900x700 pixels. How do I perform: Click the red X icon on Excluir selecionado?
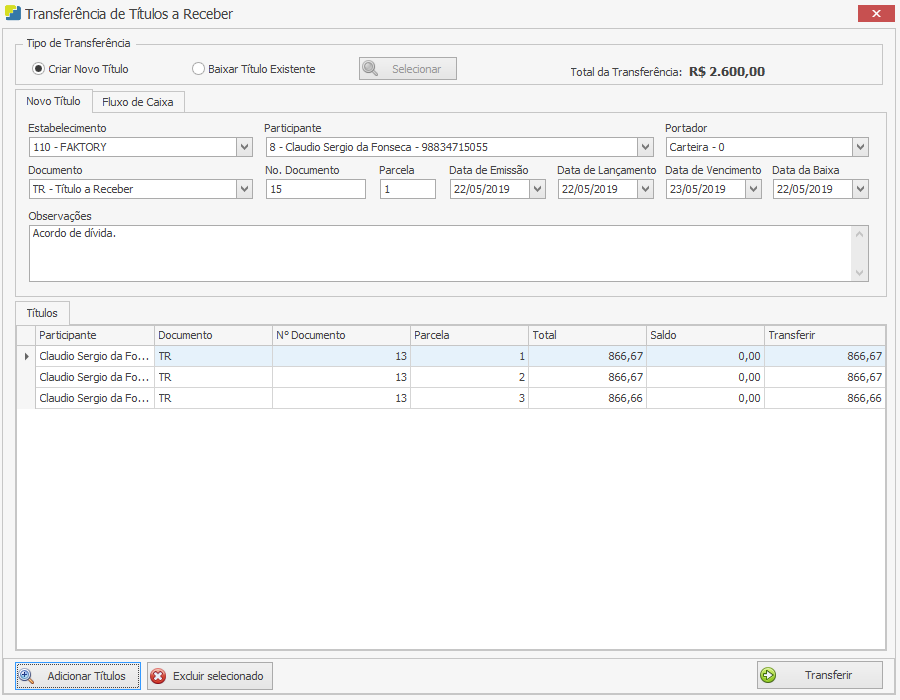pos(158,676)
